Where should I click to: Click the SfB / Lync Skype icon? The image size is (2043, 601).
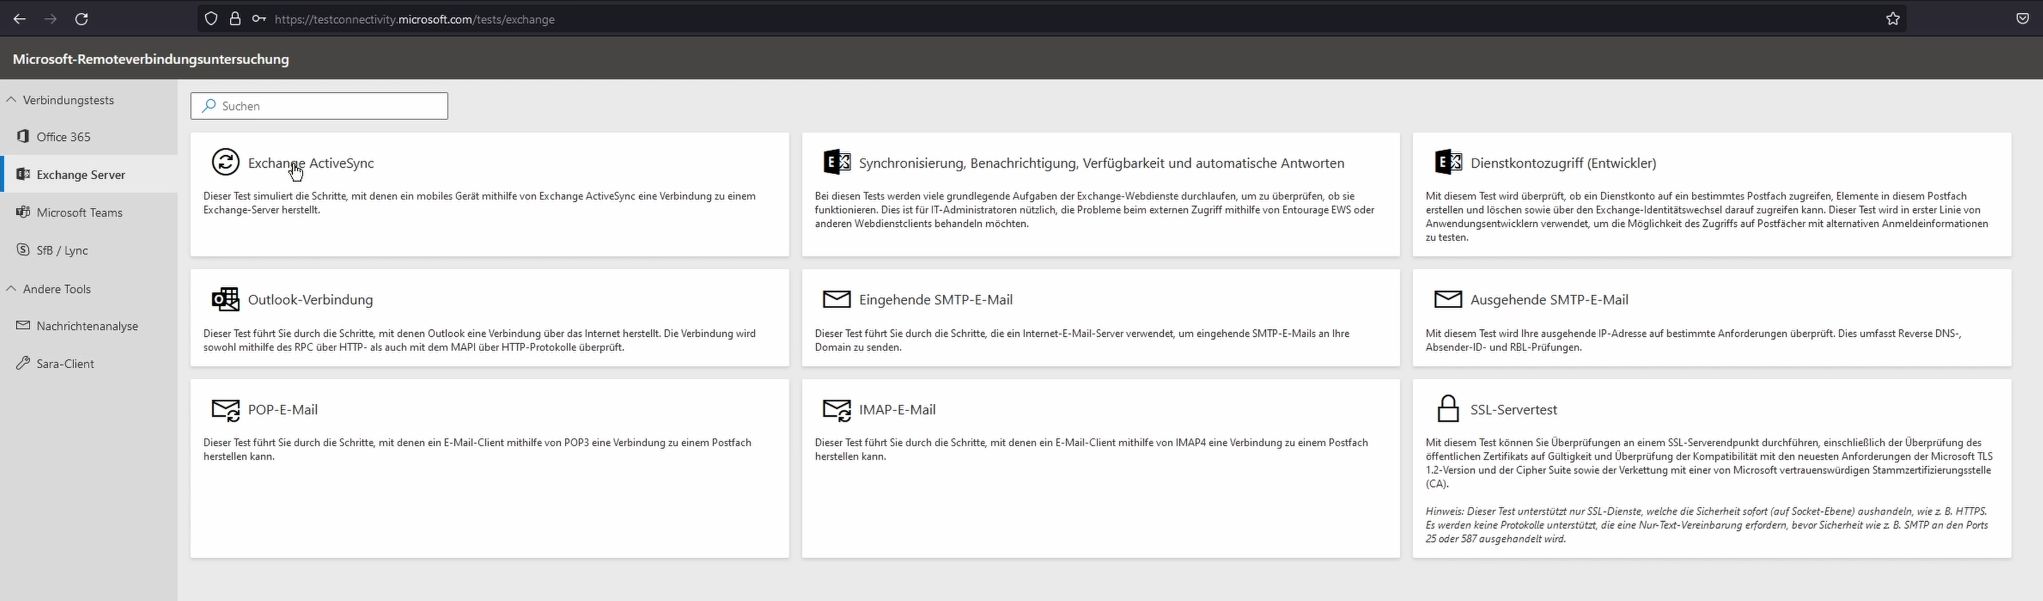click(x=23, y=250)
